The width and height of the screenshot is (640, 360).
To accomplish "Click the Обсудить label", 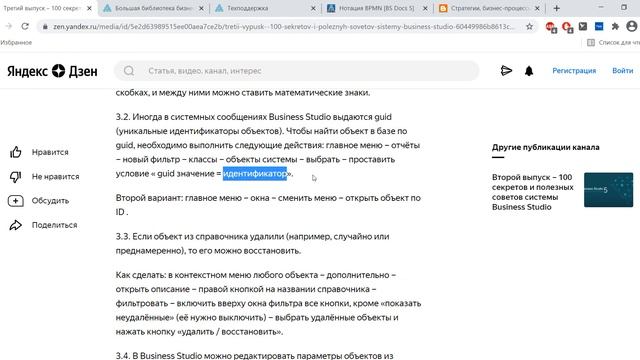I will (x=51, y=201).
